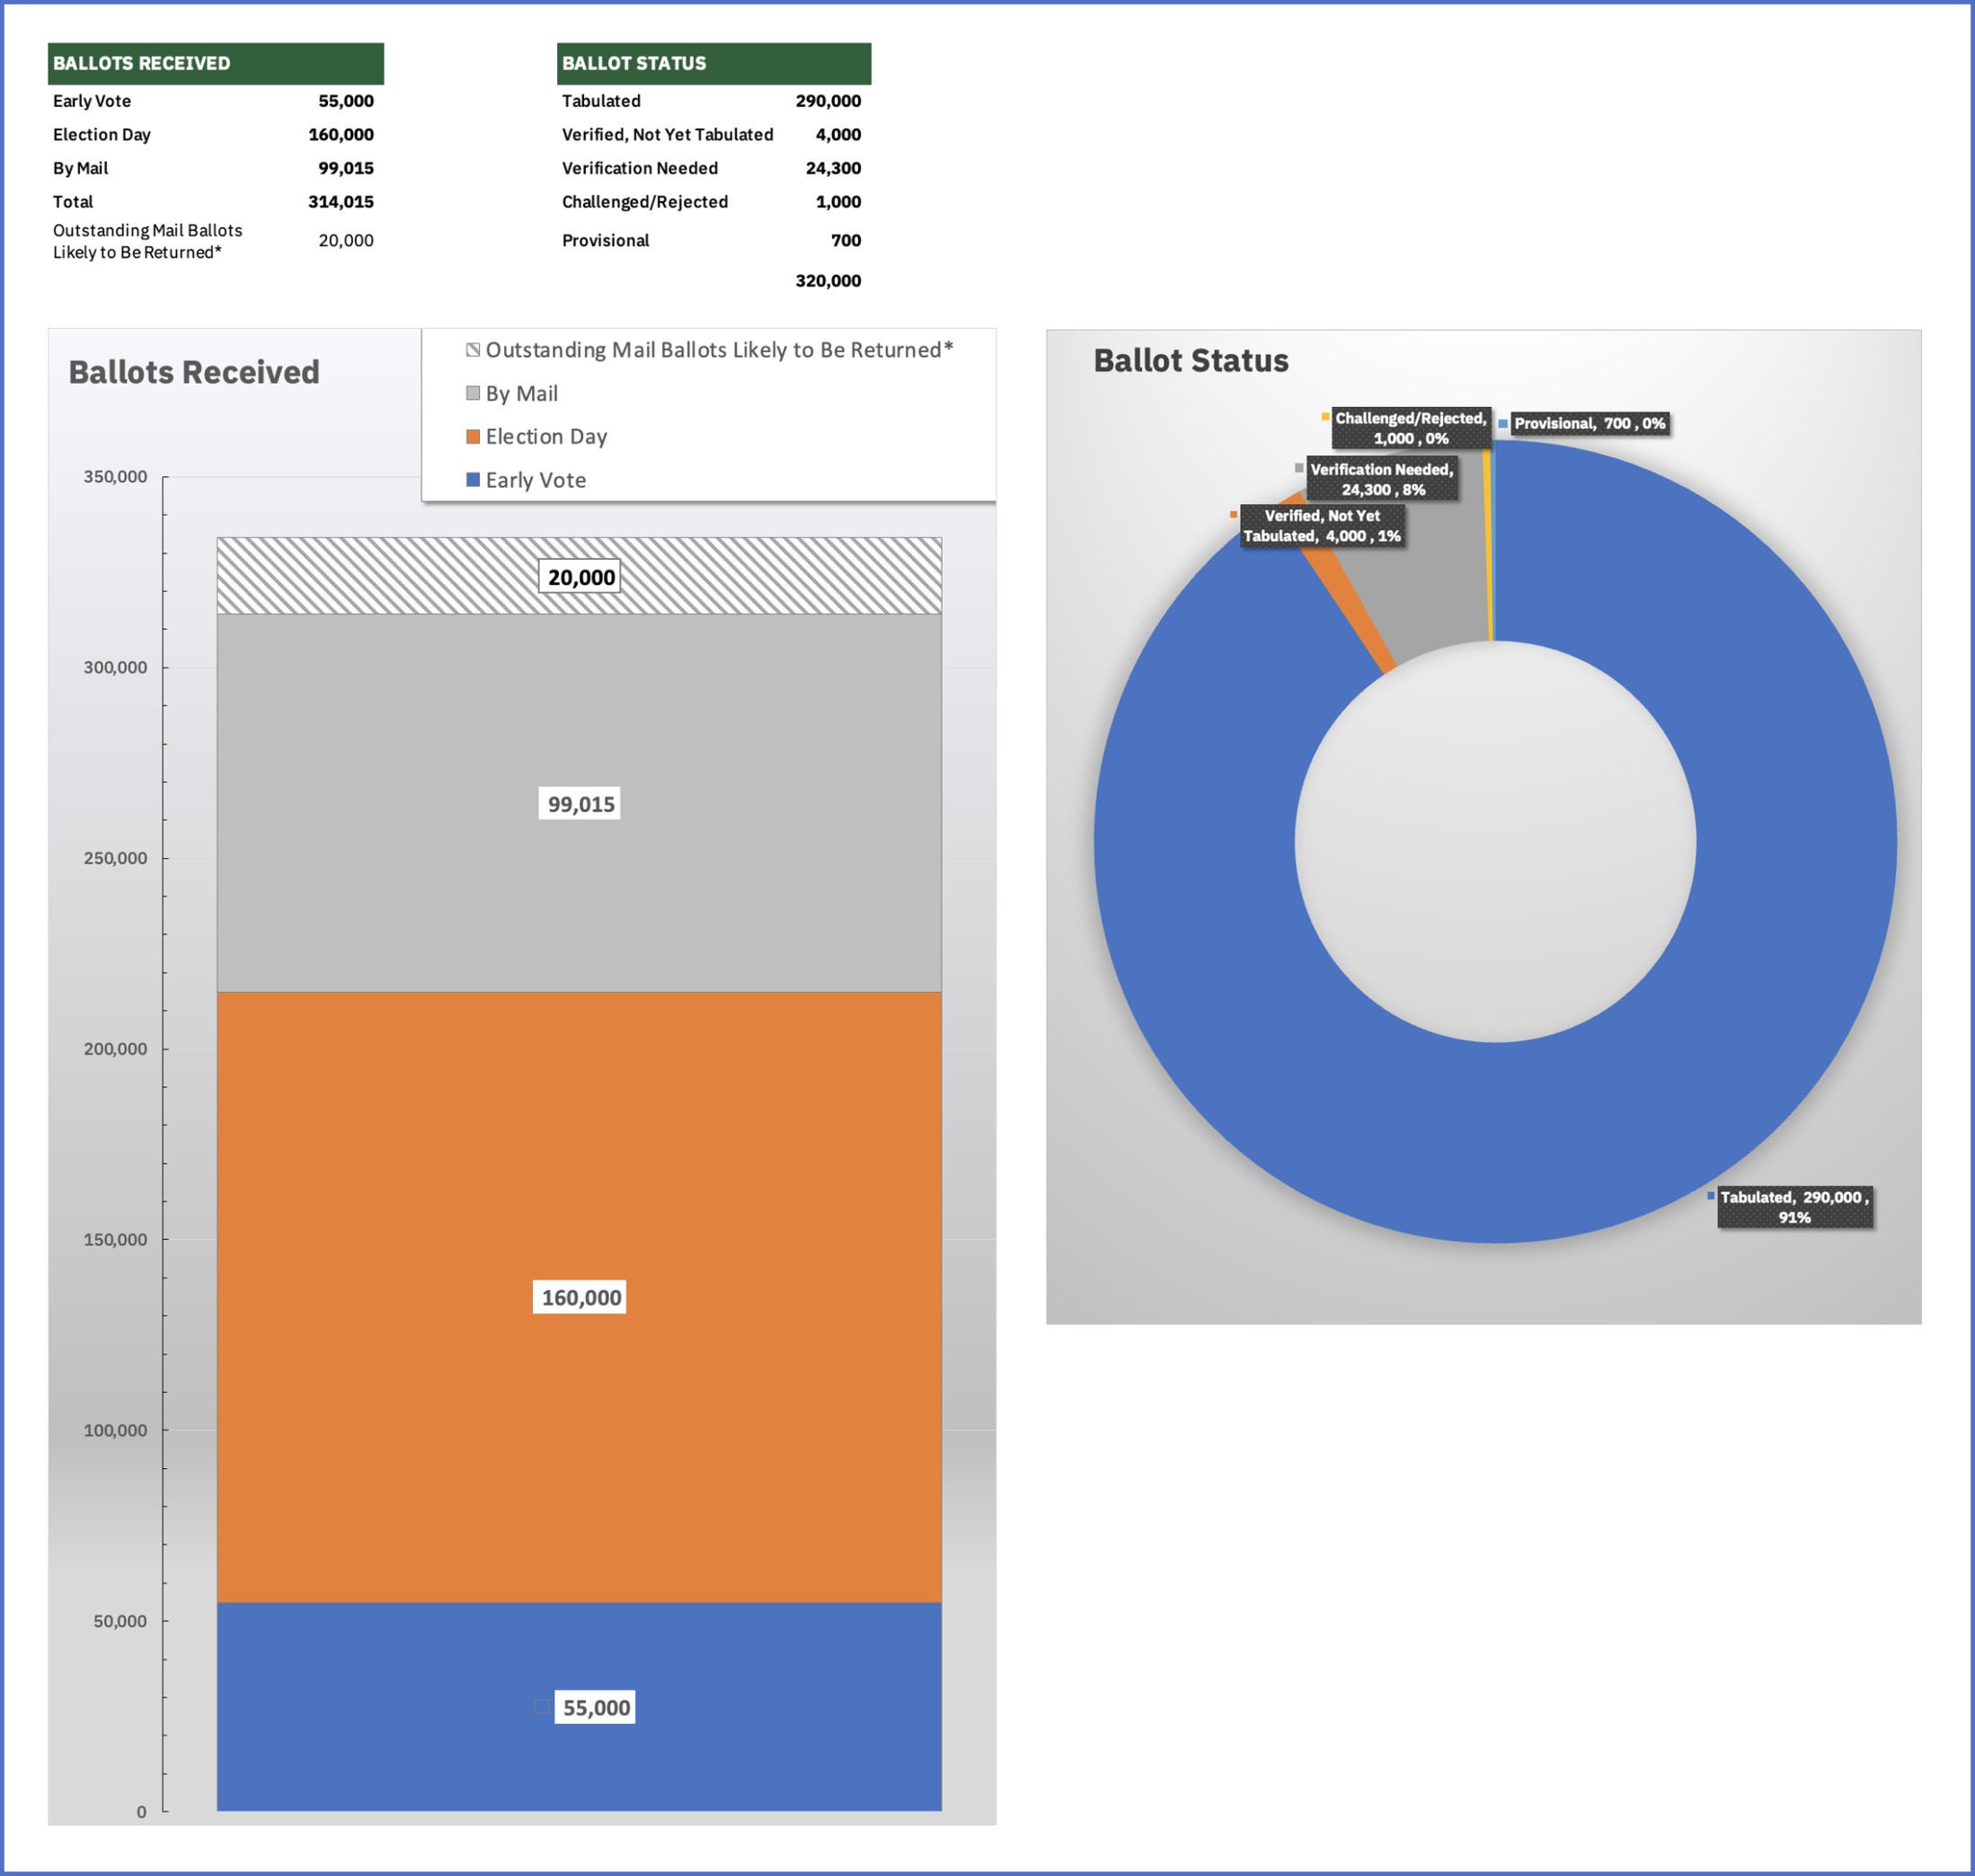Click the Ballots Received chart title
This screenshot has width=1975, height=1876.
194,371
